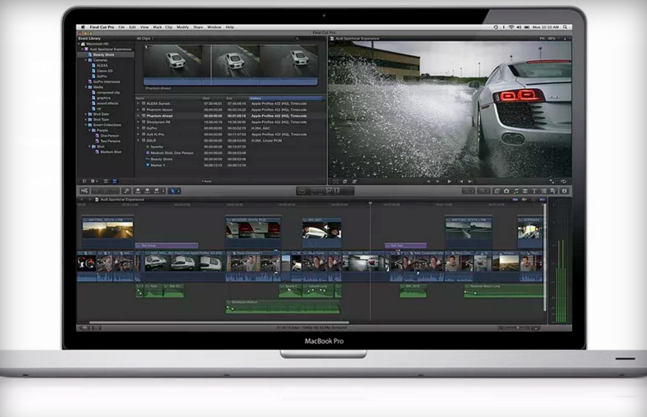Collapse the Macintosh HD disclosure triangle

pyautogui.click(x=79, y=44)
